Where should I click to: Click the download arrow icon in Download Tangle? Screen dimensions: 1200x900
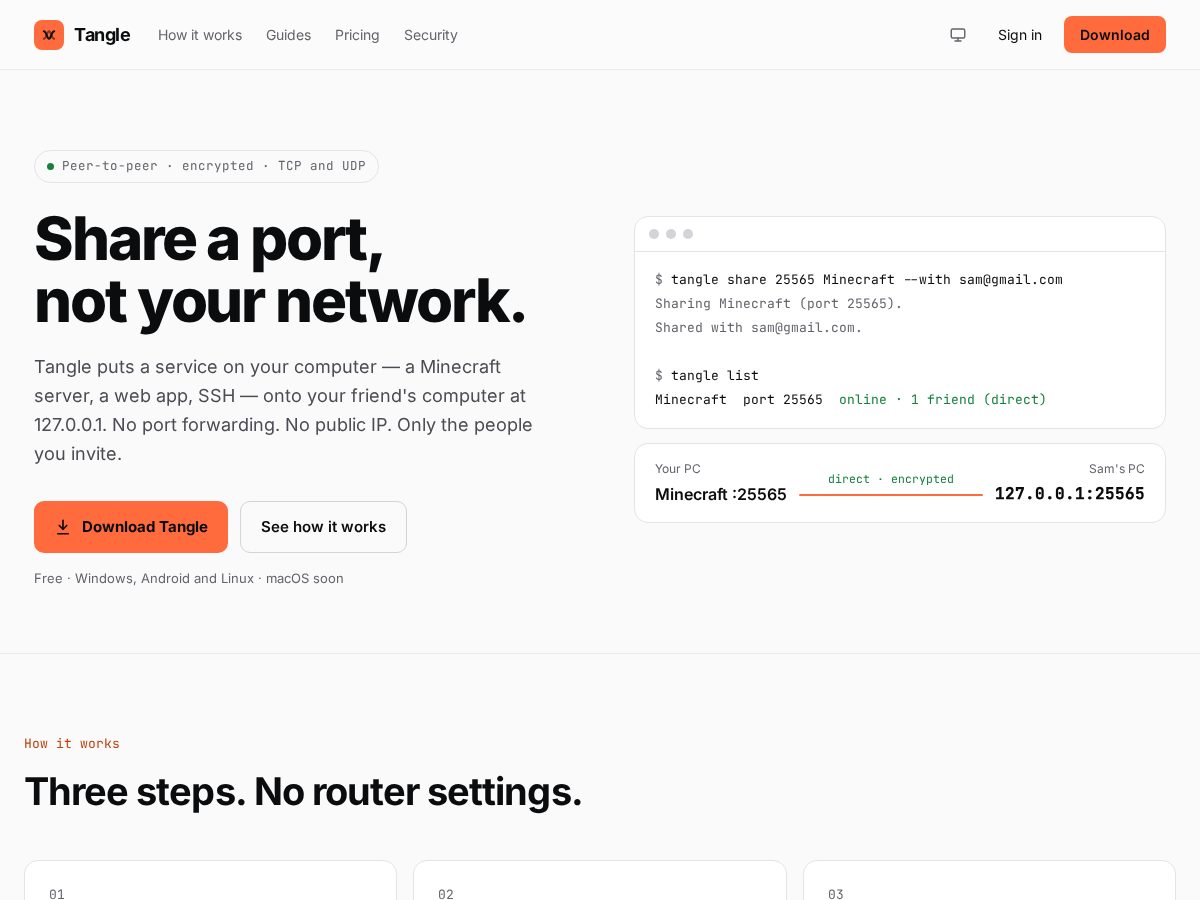coord(63,527)
